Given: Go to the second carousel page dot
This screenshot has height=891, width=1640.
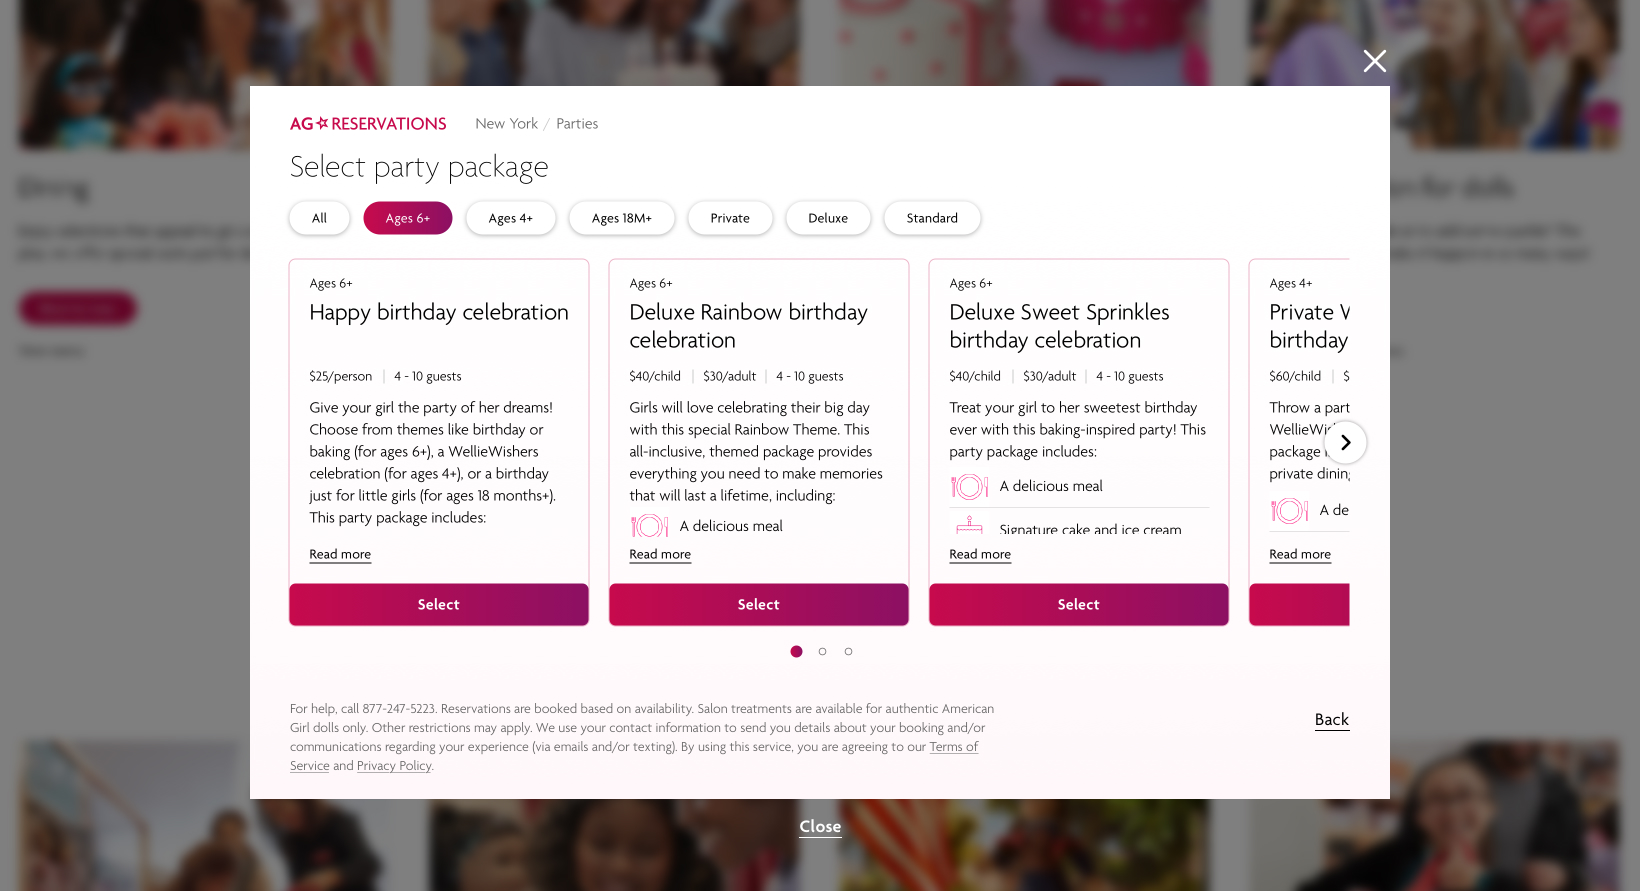Looking at the screenshot, I should pyautogui.click(x=822, y=652).
